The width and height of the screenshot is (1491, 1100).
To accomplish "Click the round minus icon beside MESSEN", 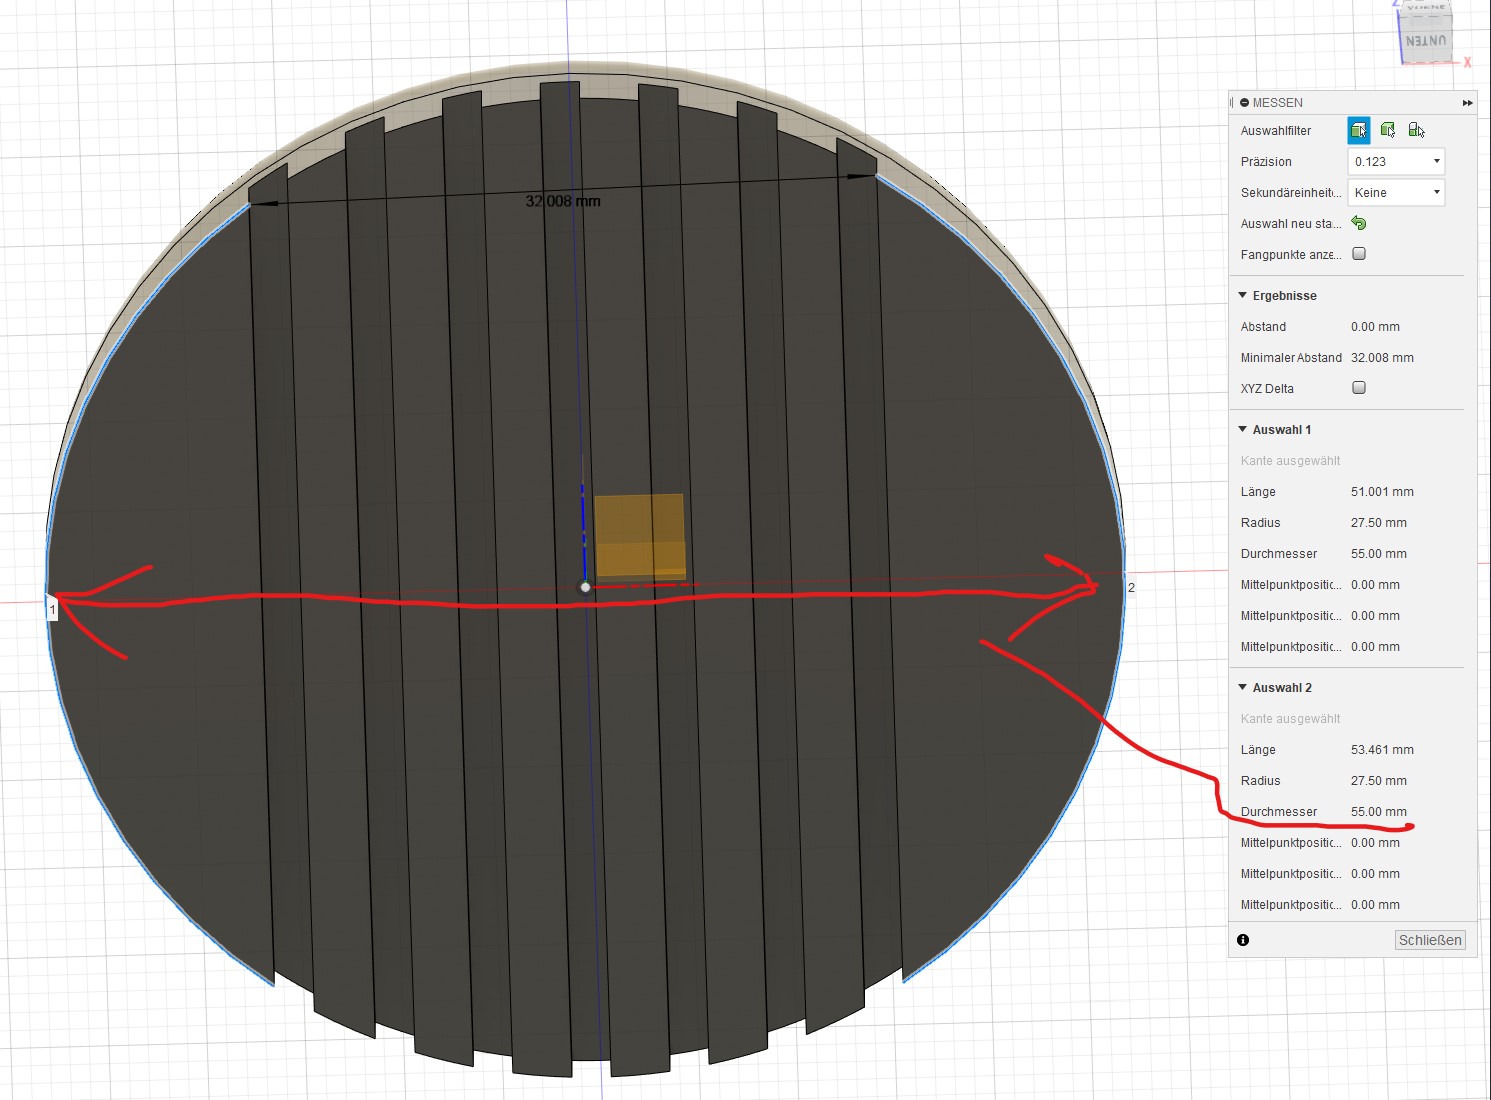I will click(1245, 103).
